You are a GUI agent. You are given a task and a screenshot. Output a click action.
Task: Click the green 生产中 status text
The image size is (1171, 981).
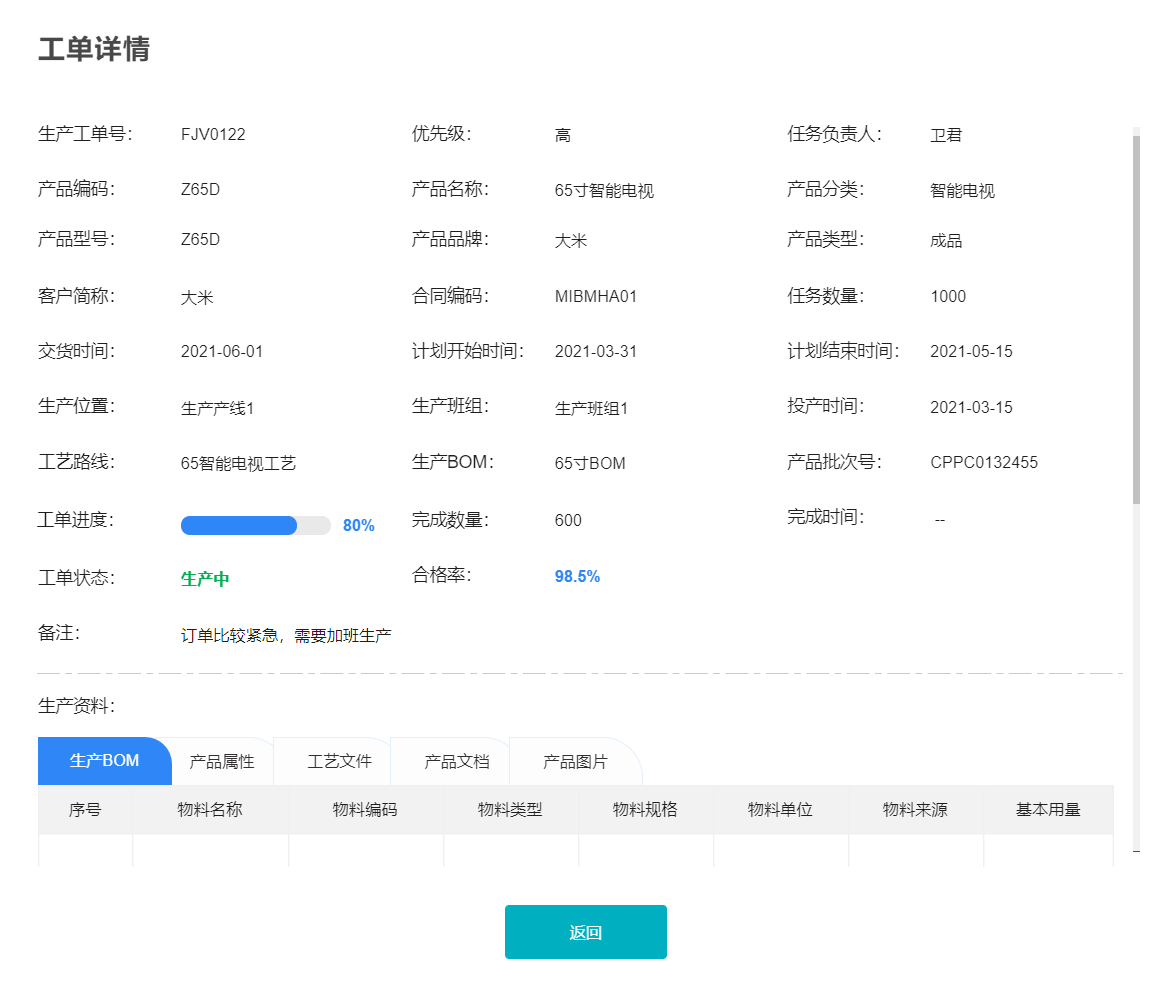205,579
